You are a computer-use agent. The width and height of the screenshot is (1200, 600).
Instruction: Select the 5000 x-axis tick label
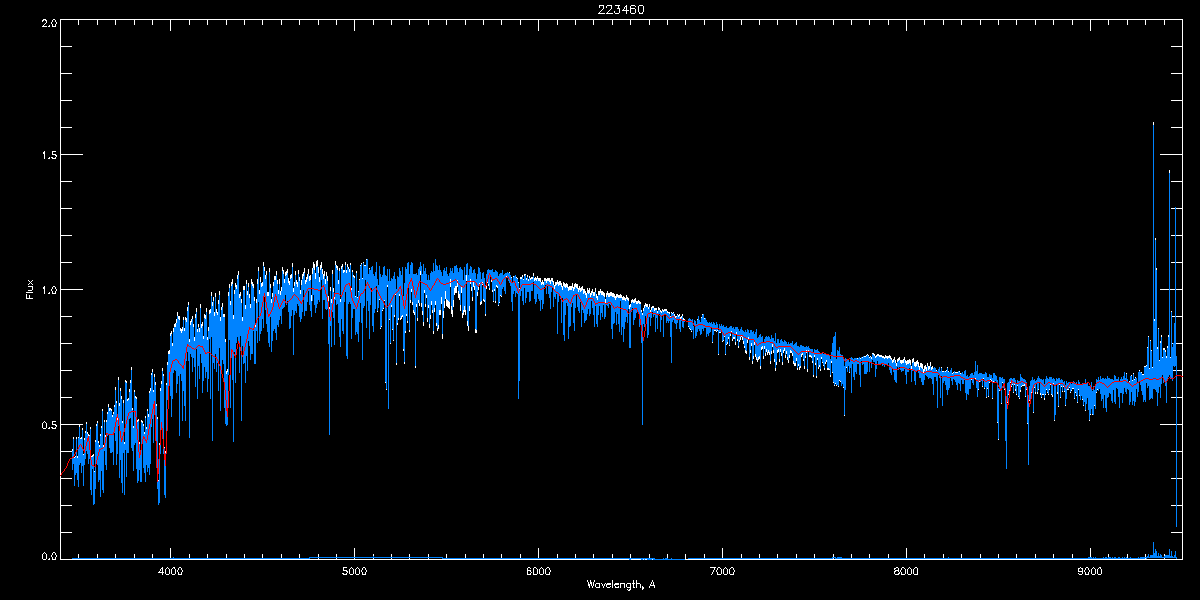coord(355,572)
